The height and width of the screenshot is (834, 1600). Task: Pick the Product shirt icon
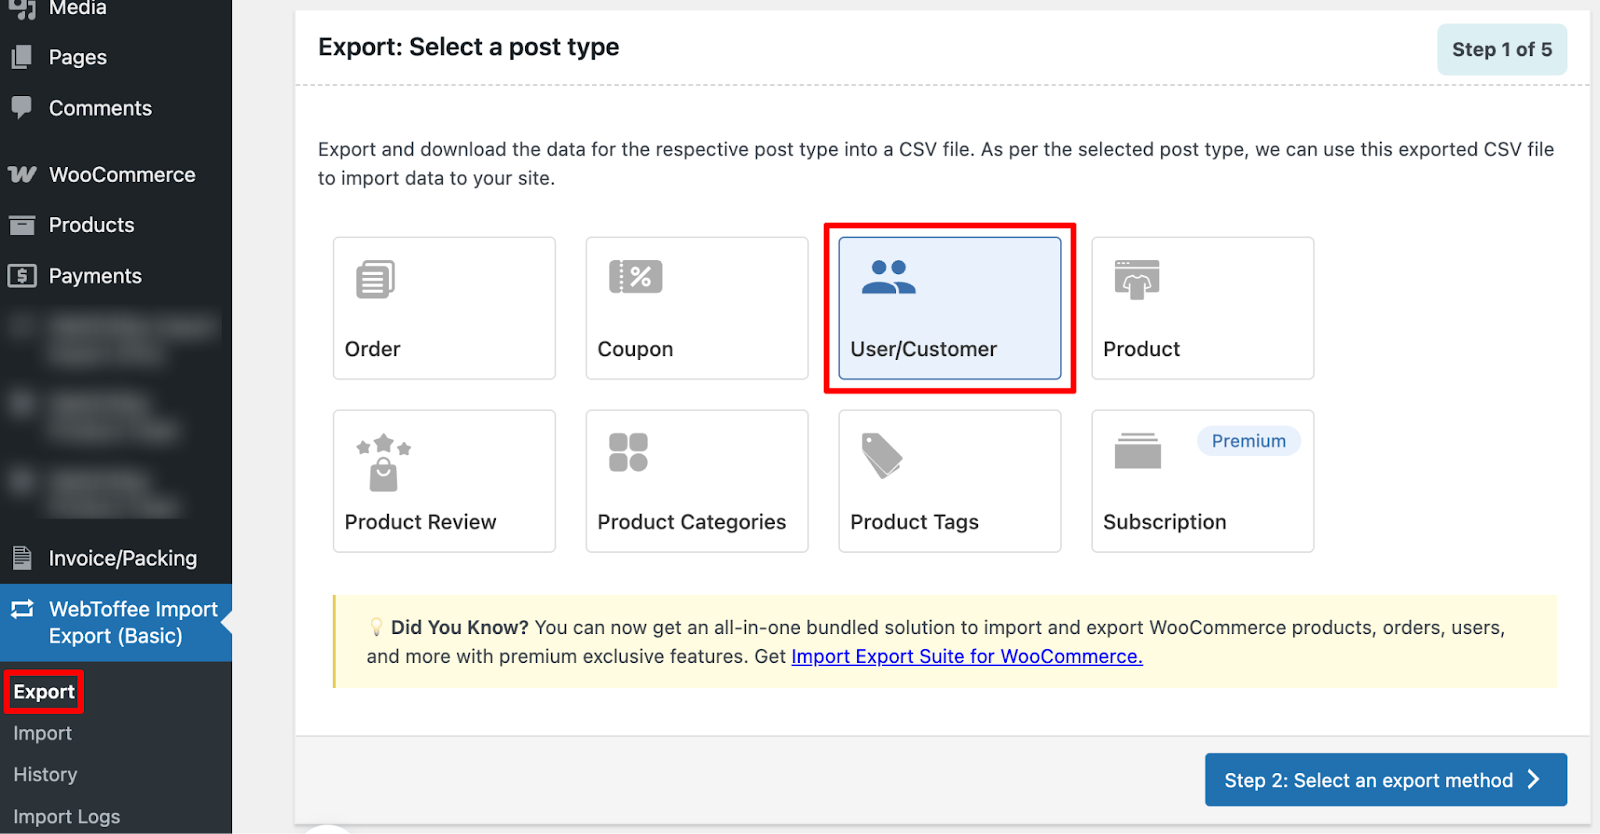pyautogui.click(x=1137, y=280)
